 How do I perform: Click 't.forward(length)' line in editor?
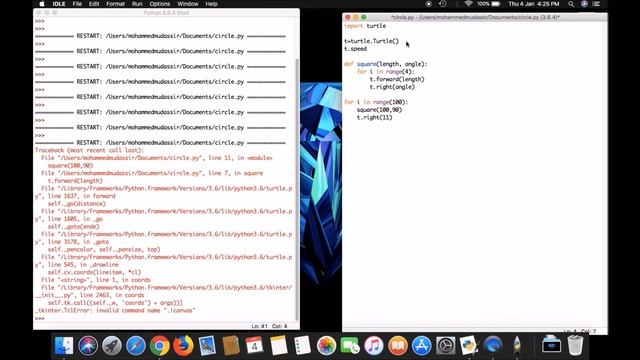[397, 80]
